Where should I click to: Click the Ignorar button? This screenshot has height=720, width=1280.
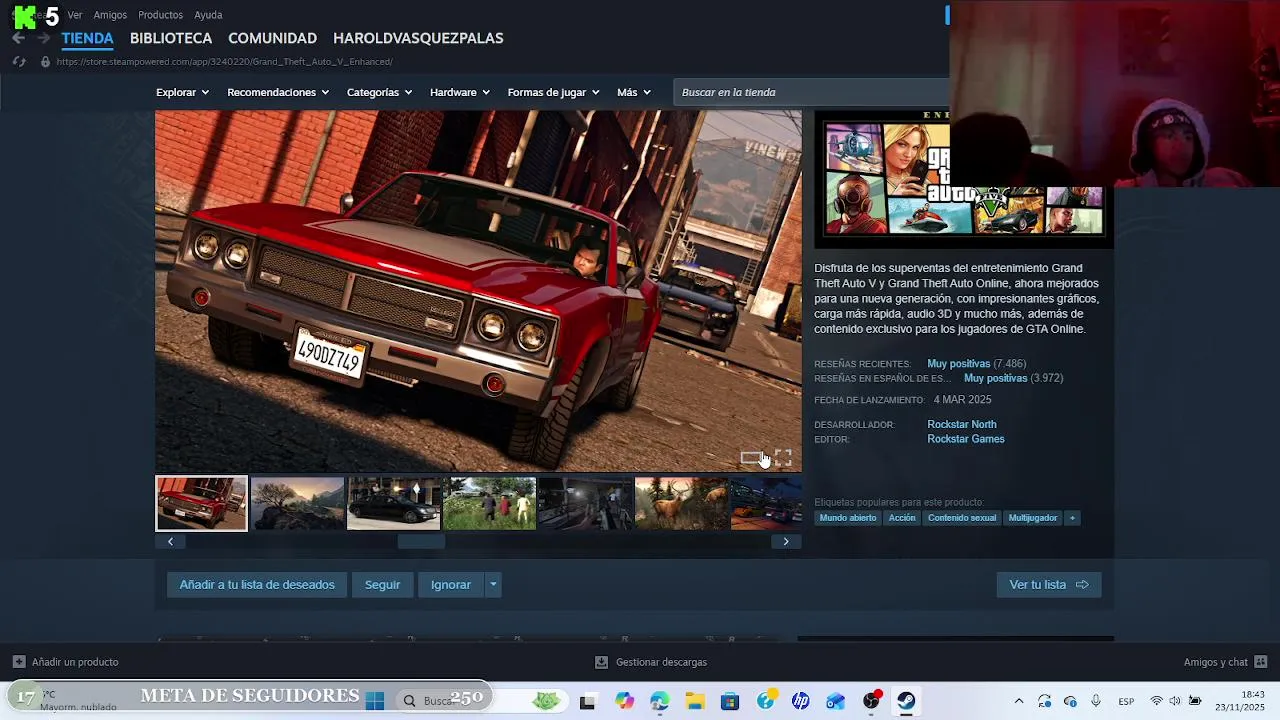(x=451, y=585)
